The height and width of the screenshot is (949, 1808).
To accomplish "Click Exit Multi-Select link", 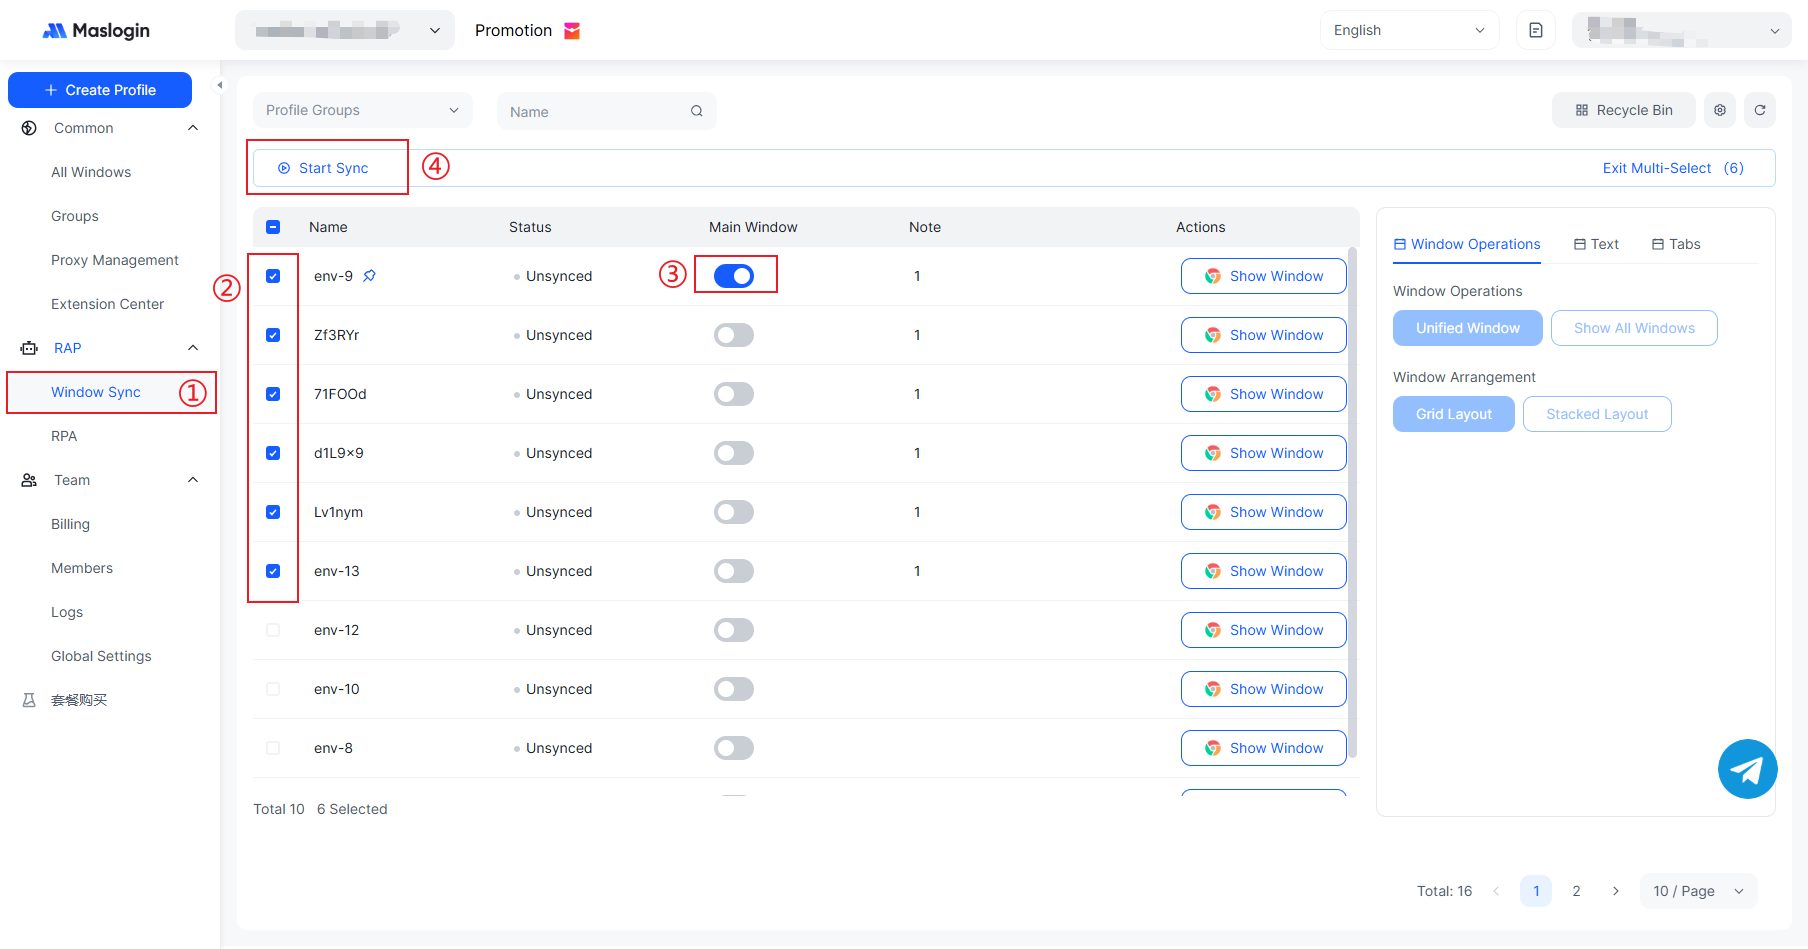I will (1656, 168).
